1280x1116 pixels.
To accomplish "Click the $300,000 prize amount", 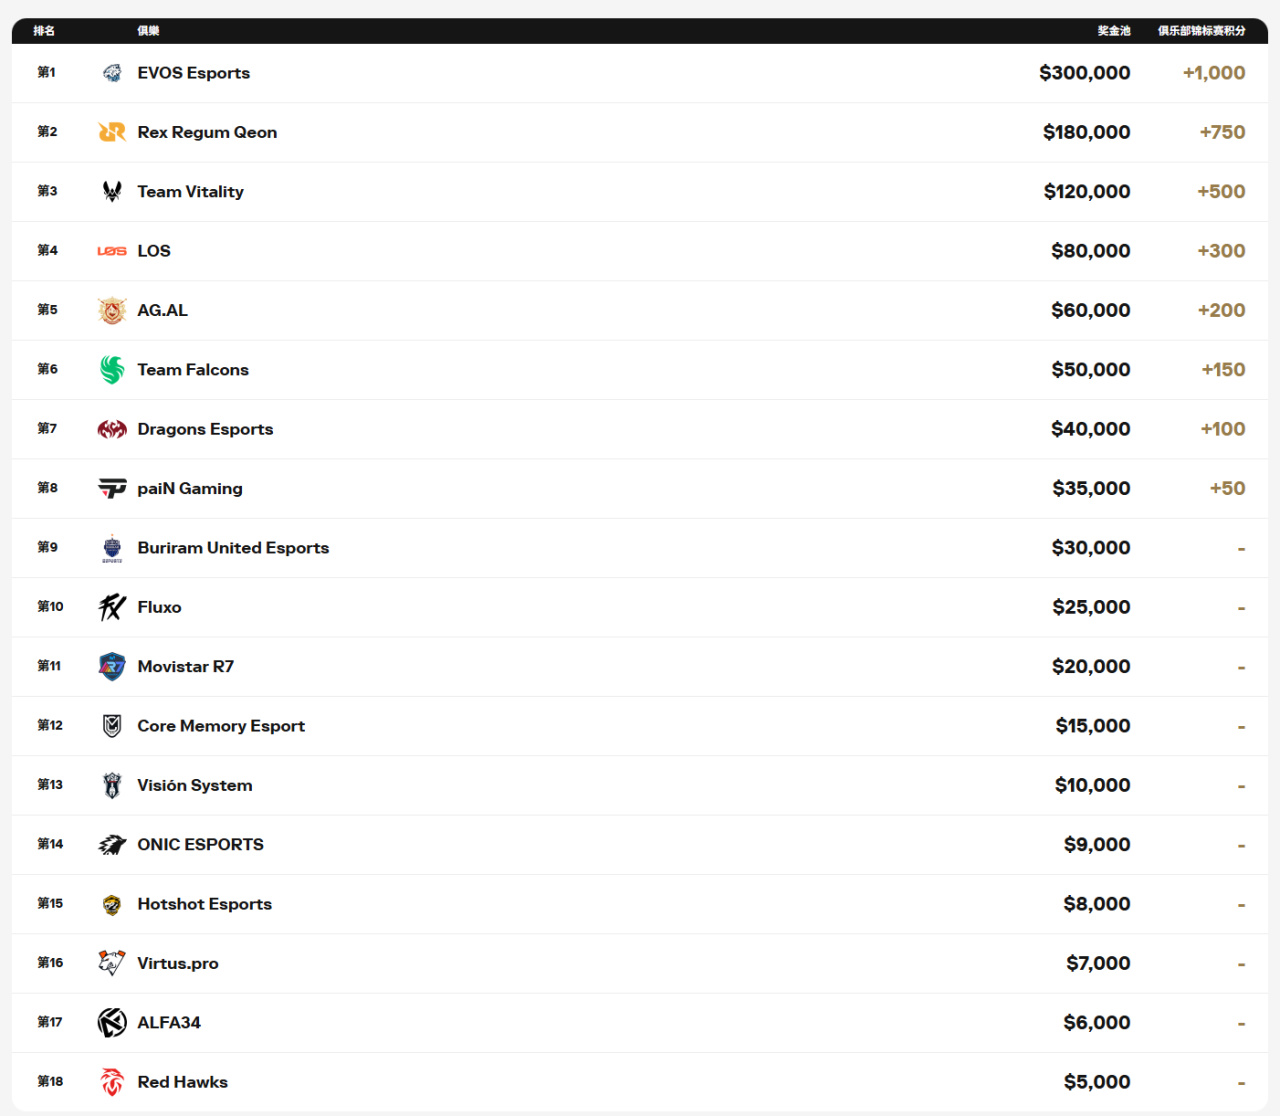I will tap(1084, 73).
